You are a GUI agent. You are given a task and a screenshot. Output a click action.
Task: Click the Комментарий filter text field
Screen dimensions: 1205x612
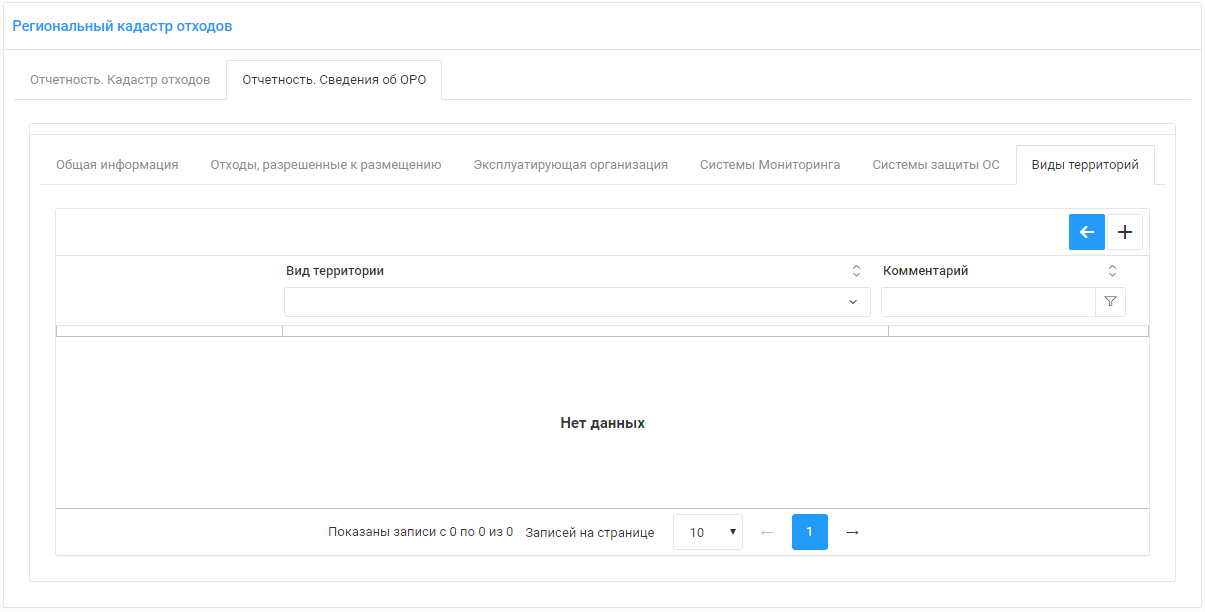(x=987, y=302)
